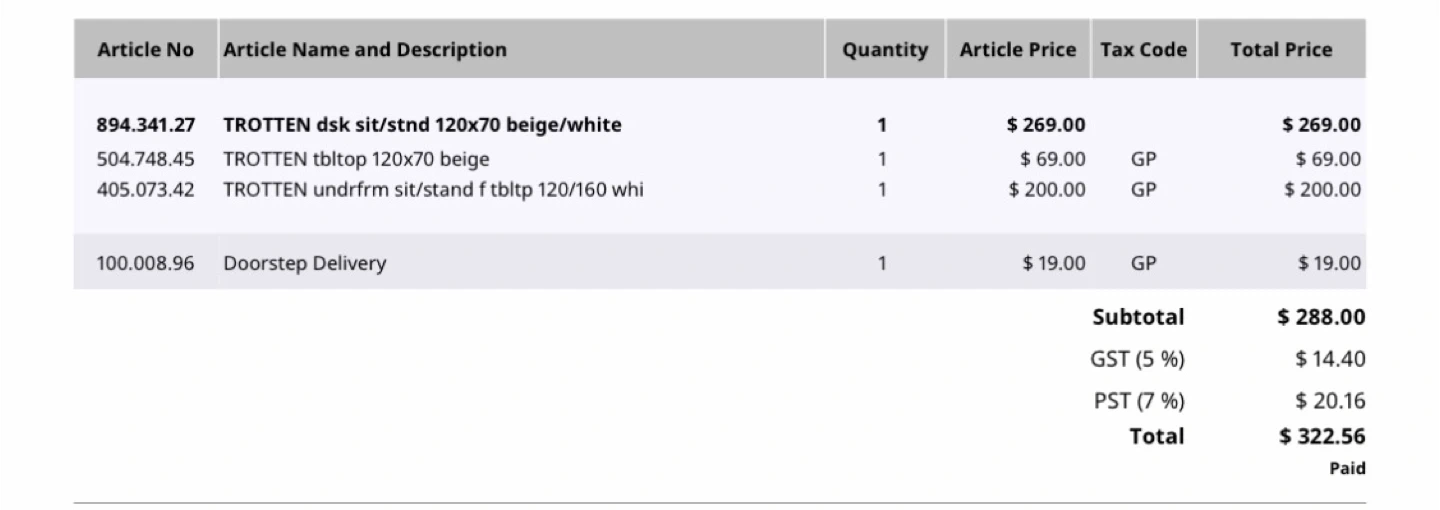1440x510 pixels.
Task: Click article number 504.748.45
Action: (146, 159)
